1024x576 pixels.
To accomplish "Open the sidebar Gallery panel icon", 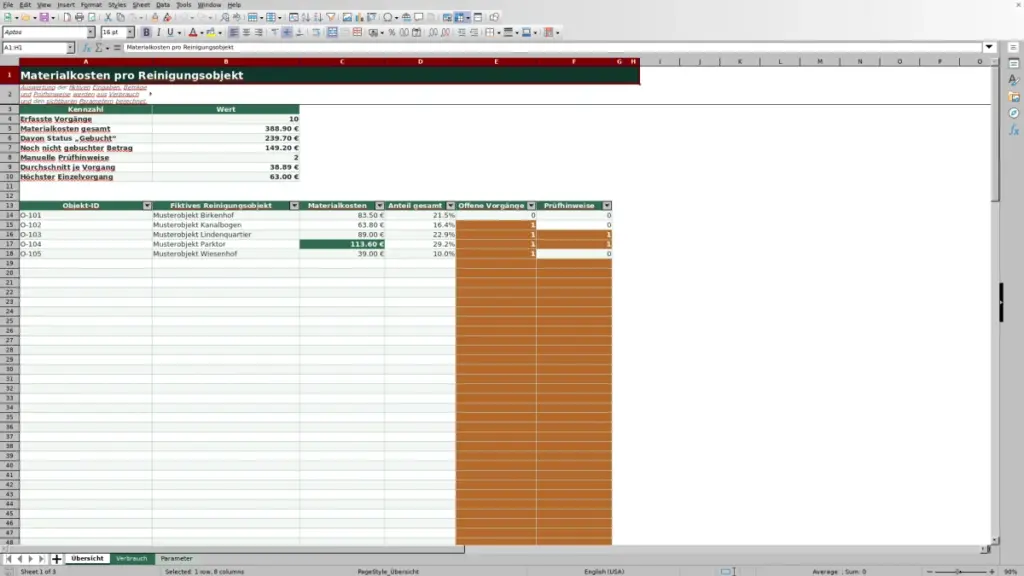I will [1014, 97].
